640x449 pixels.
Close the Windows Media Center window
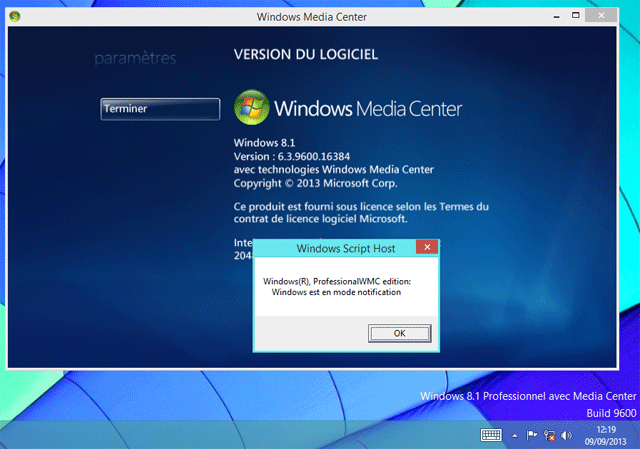pos(601,16)
